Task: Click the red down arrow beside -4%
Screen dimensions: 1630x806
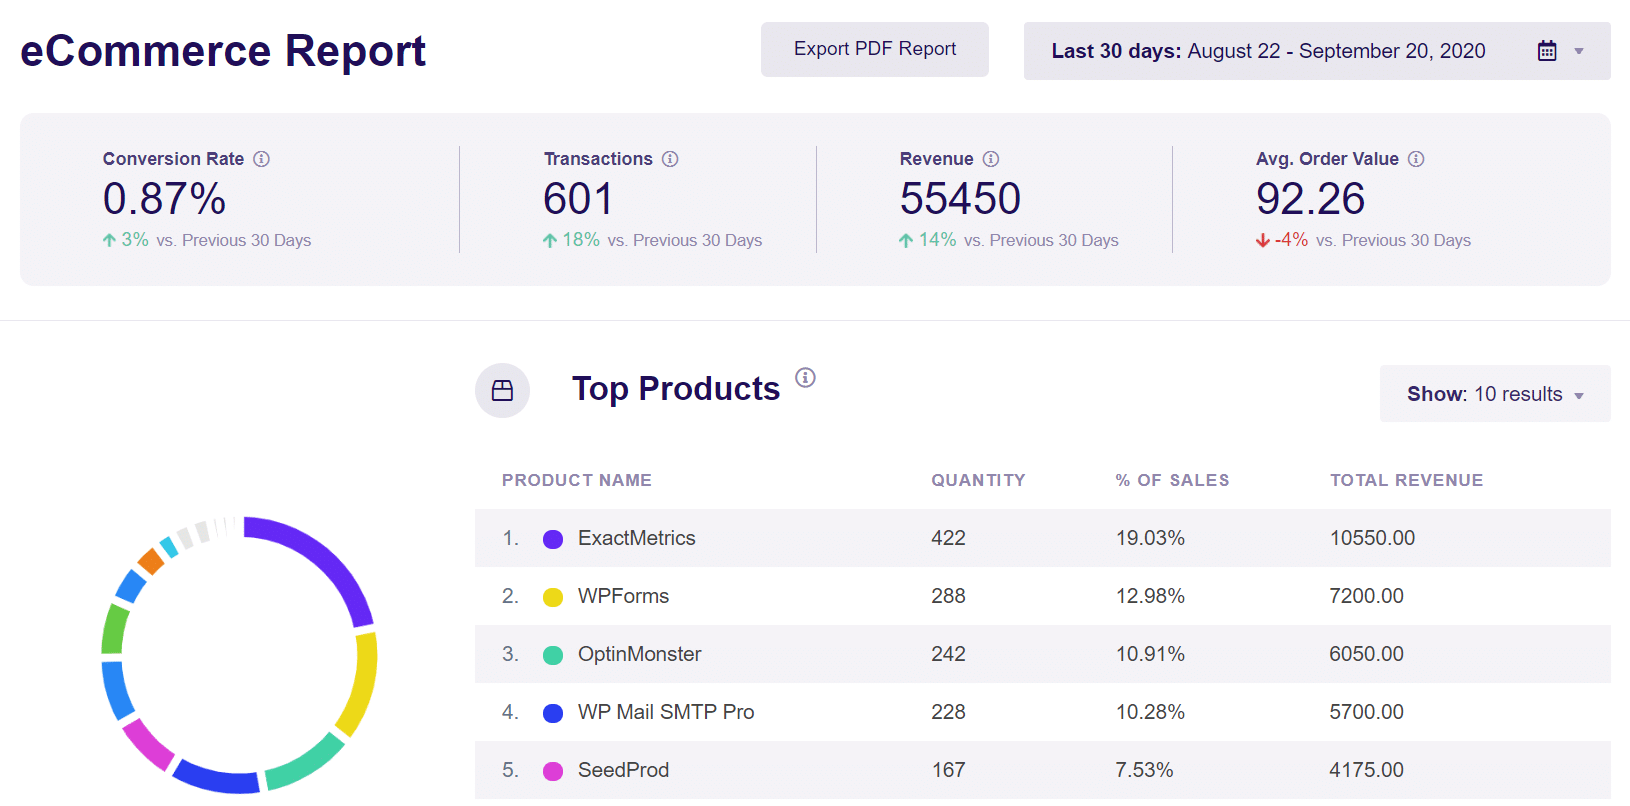Action: pos(1263,240)
